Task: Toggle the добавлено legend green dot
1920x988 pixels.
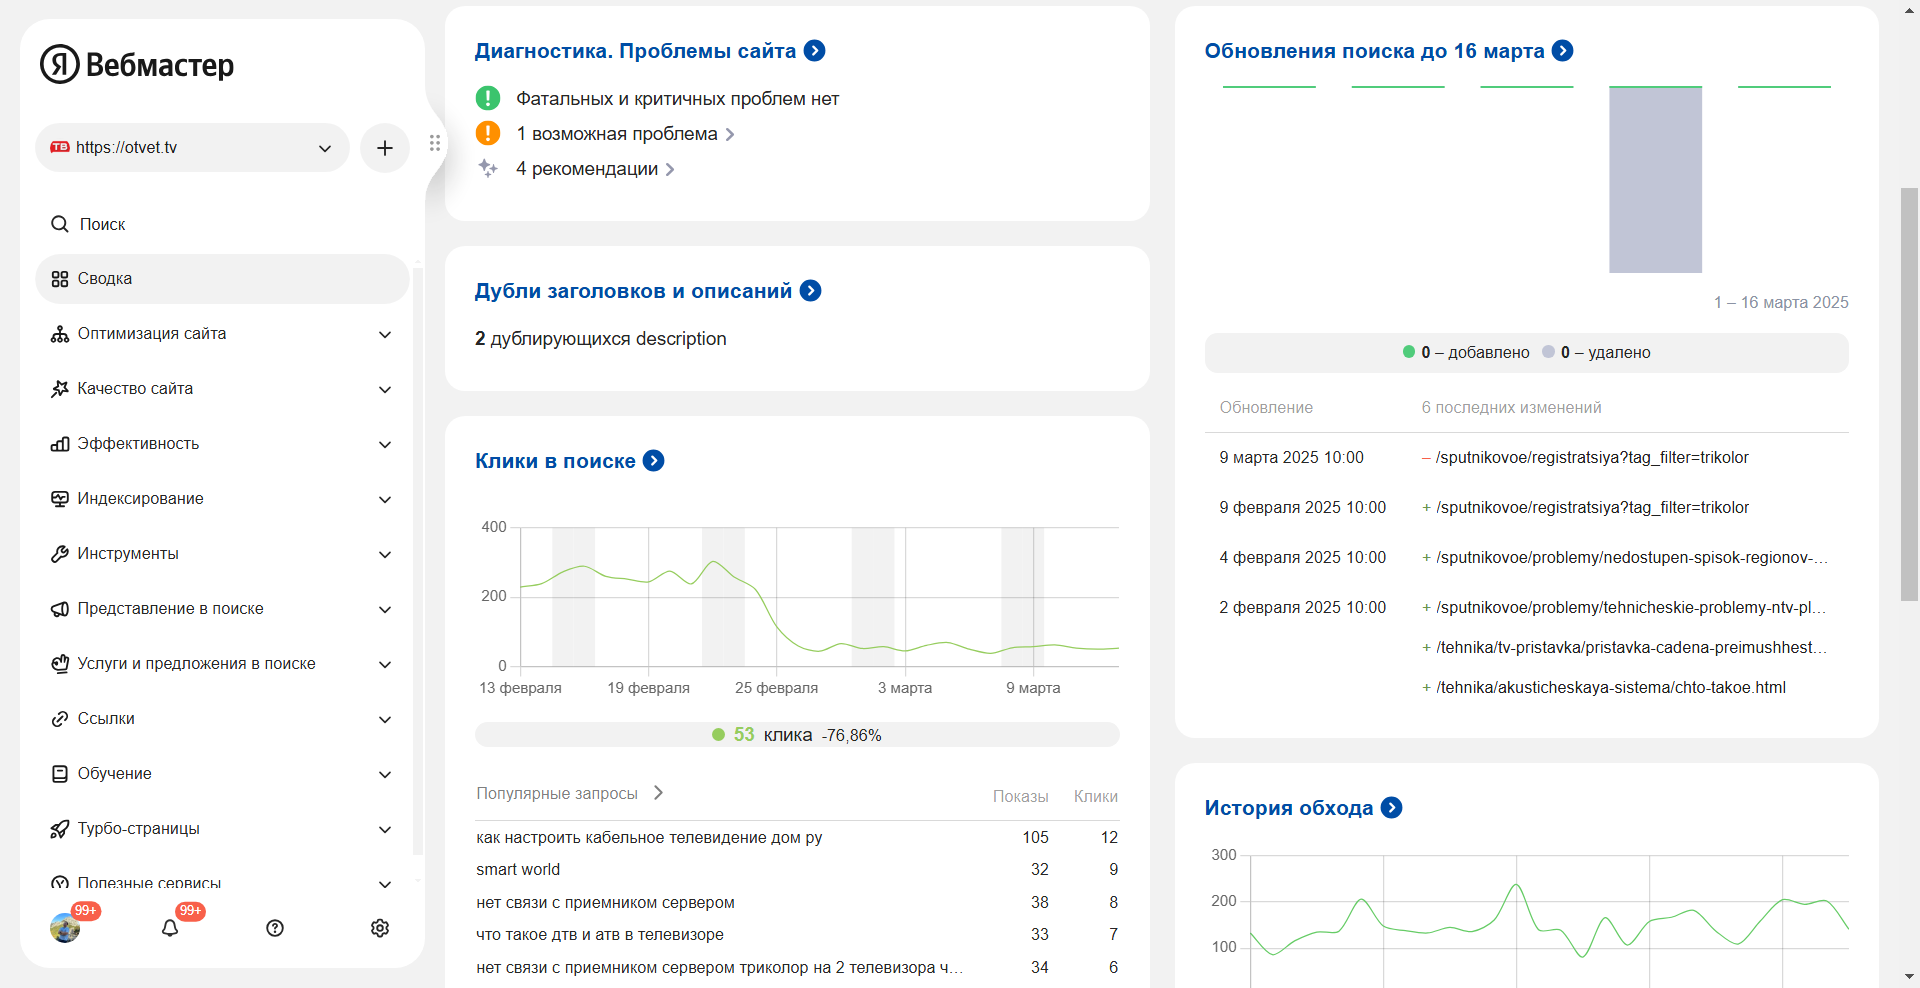Action: coord(1409,352)
